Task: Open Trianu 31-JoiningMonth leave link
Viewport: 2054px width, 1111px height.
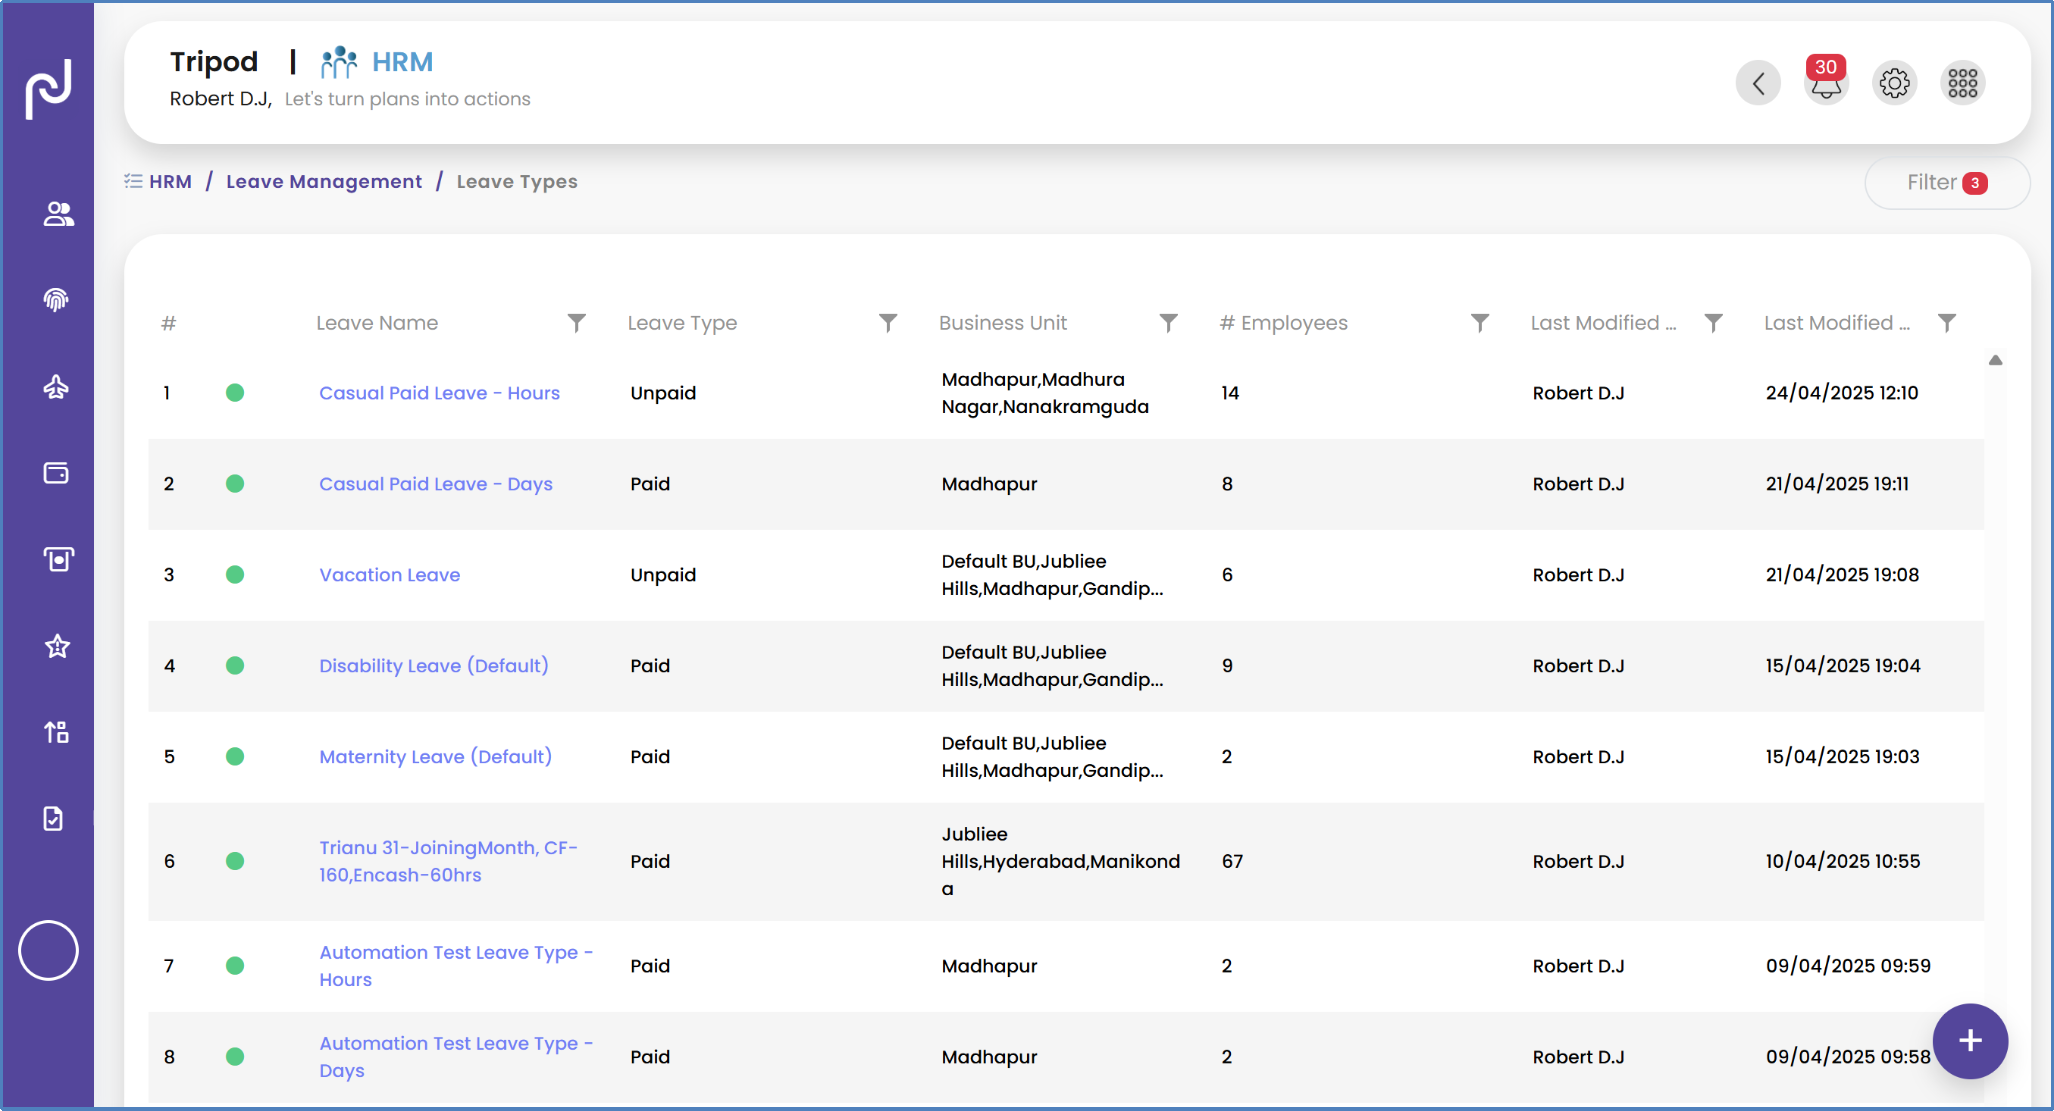Action: 449,861
